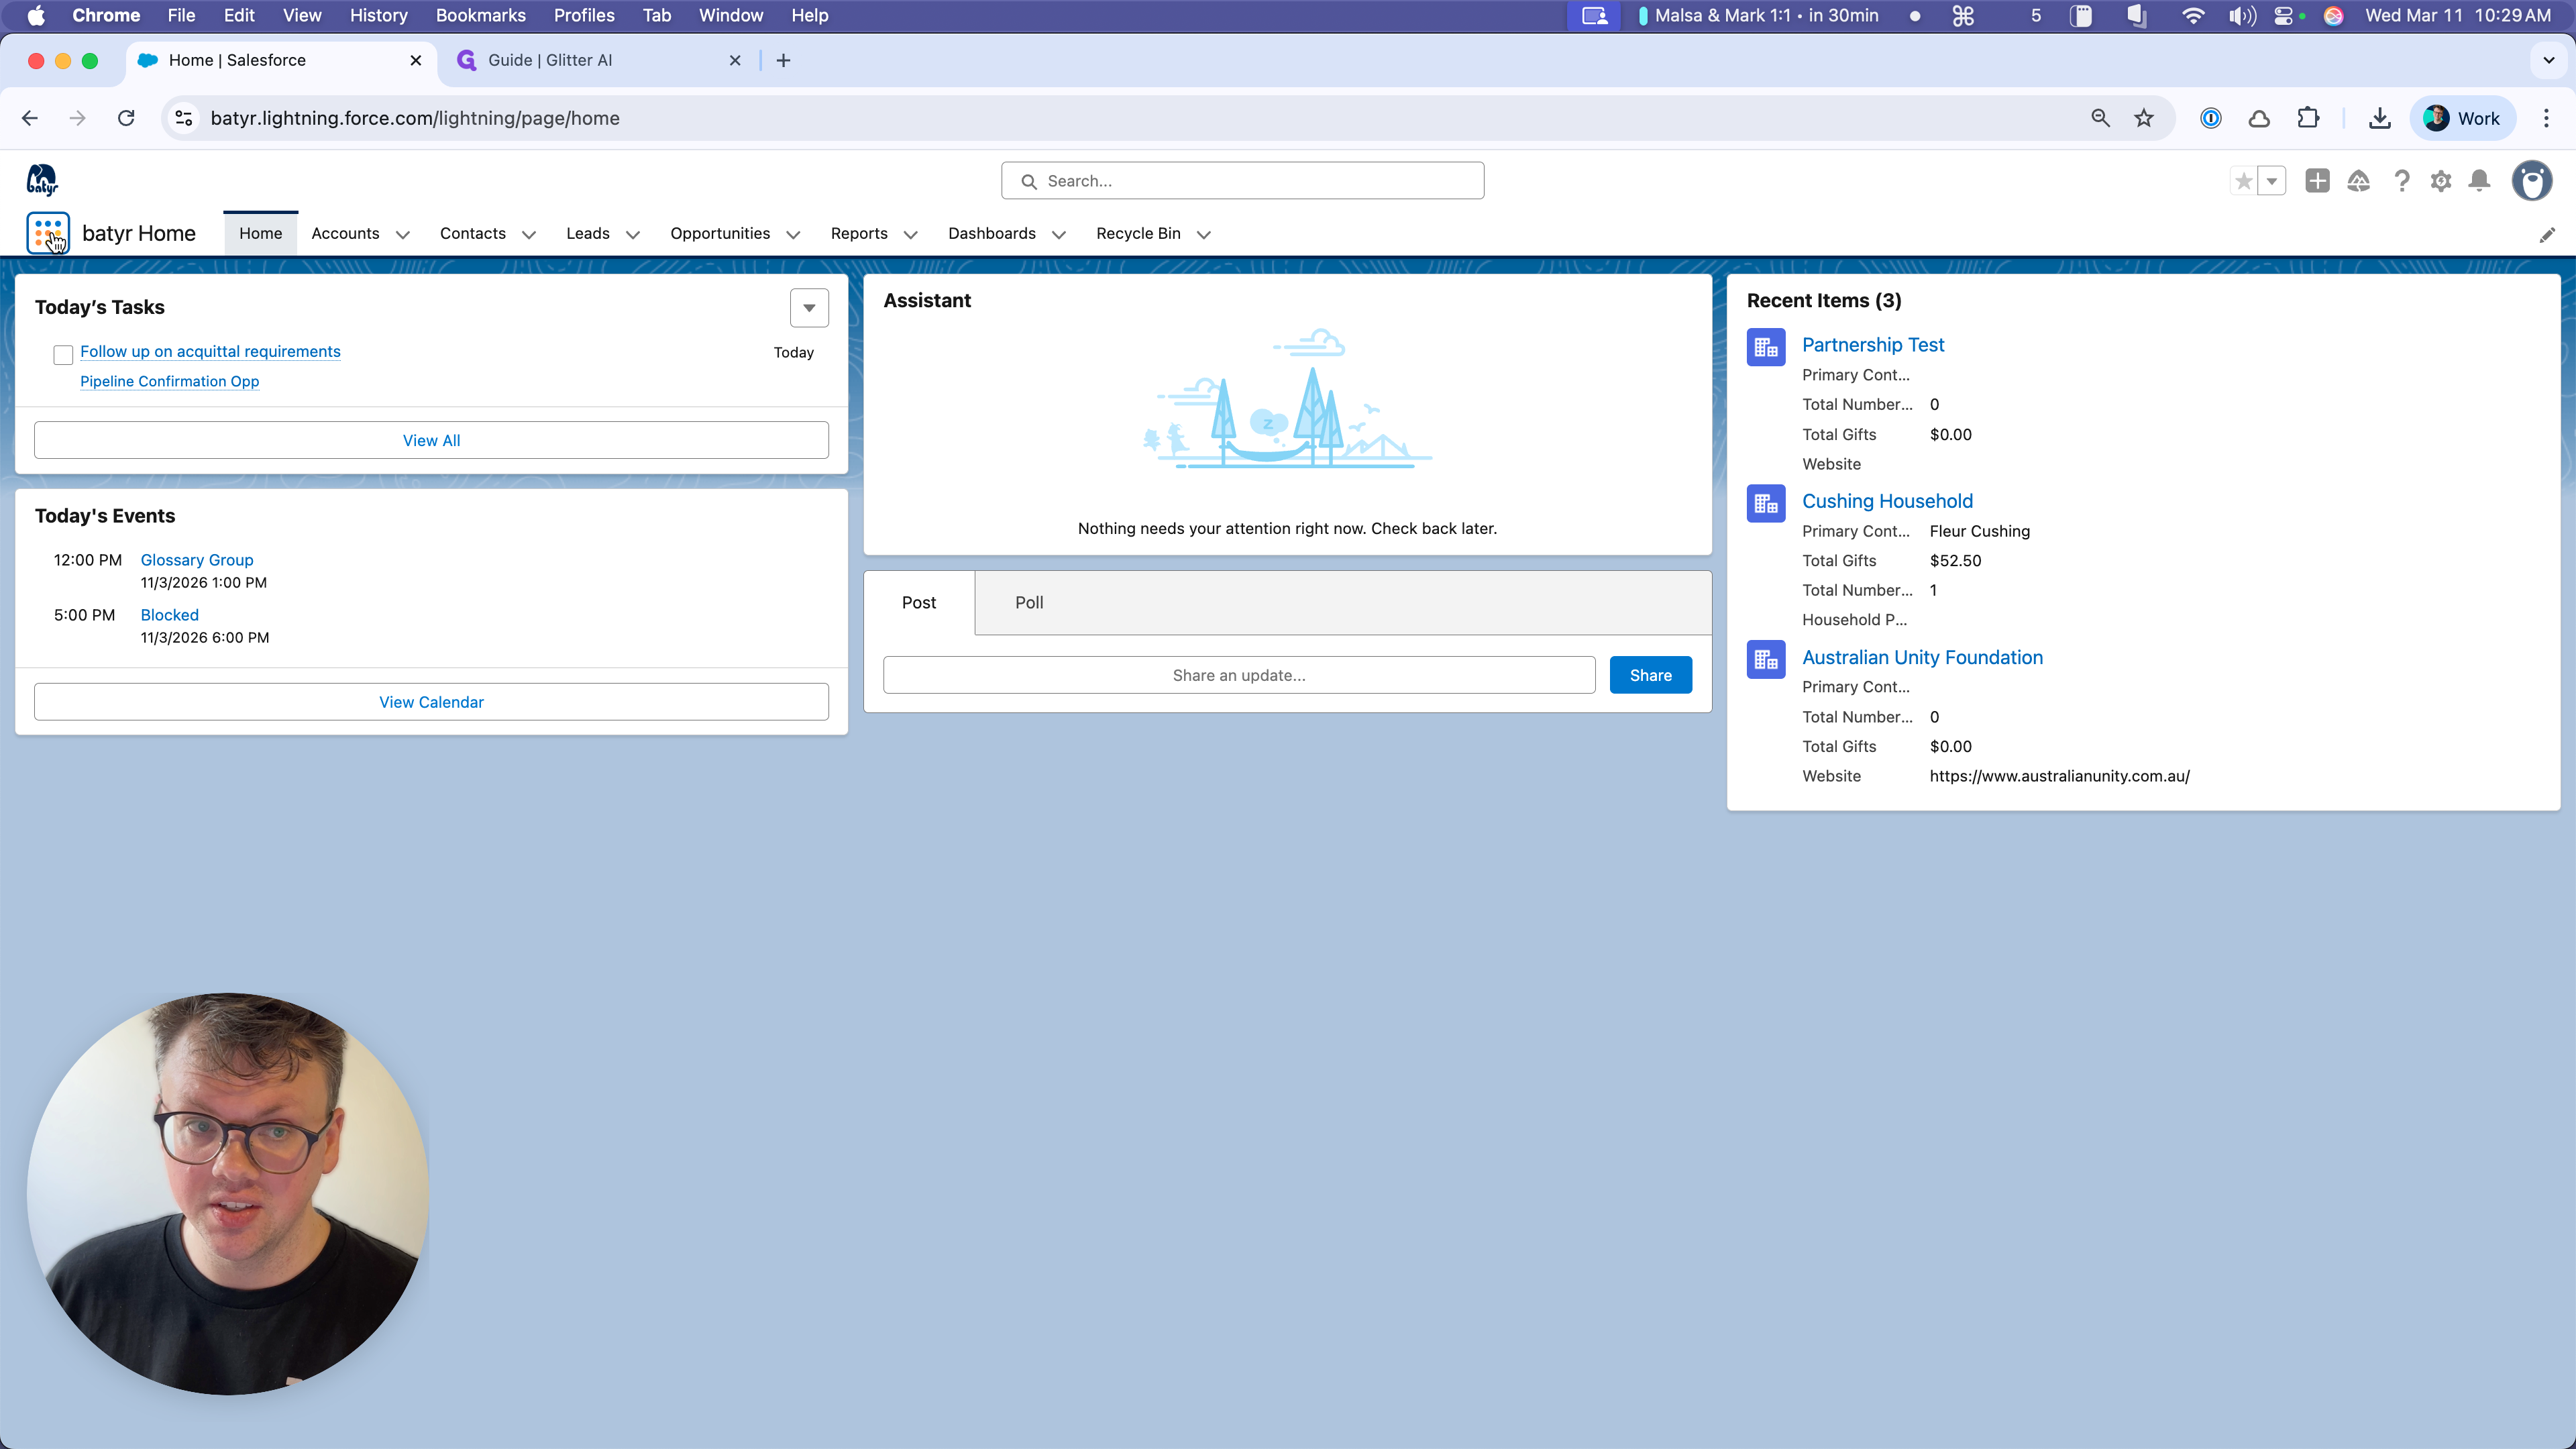Open the Pipeline Confirmation Opp link
The width and height of the screenshot is (2576, 1449).
pyautogui.click(x=169, y=381)
